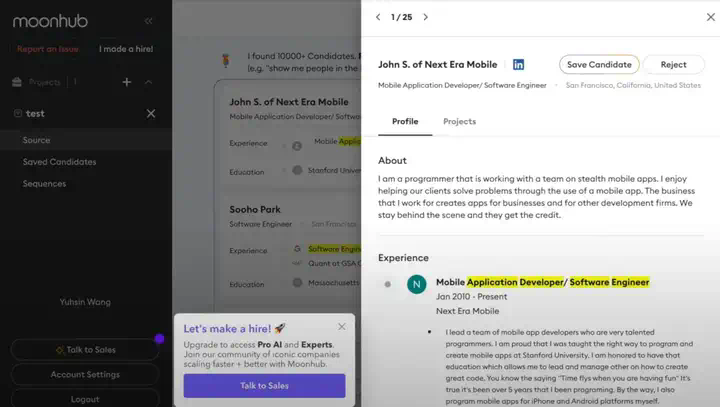The image size is (720, 407).
Task: Click San Francisco, California location text
Action: 633,85
